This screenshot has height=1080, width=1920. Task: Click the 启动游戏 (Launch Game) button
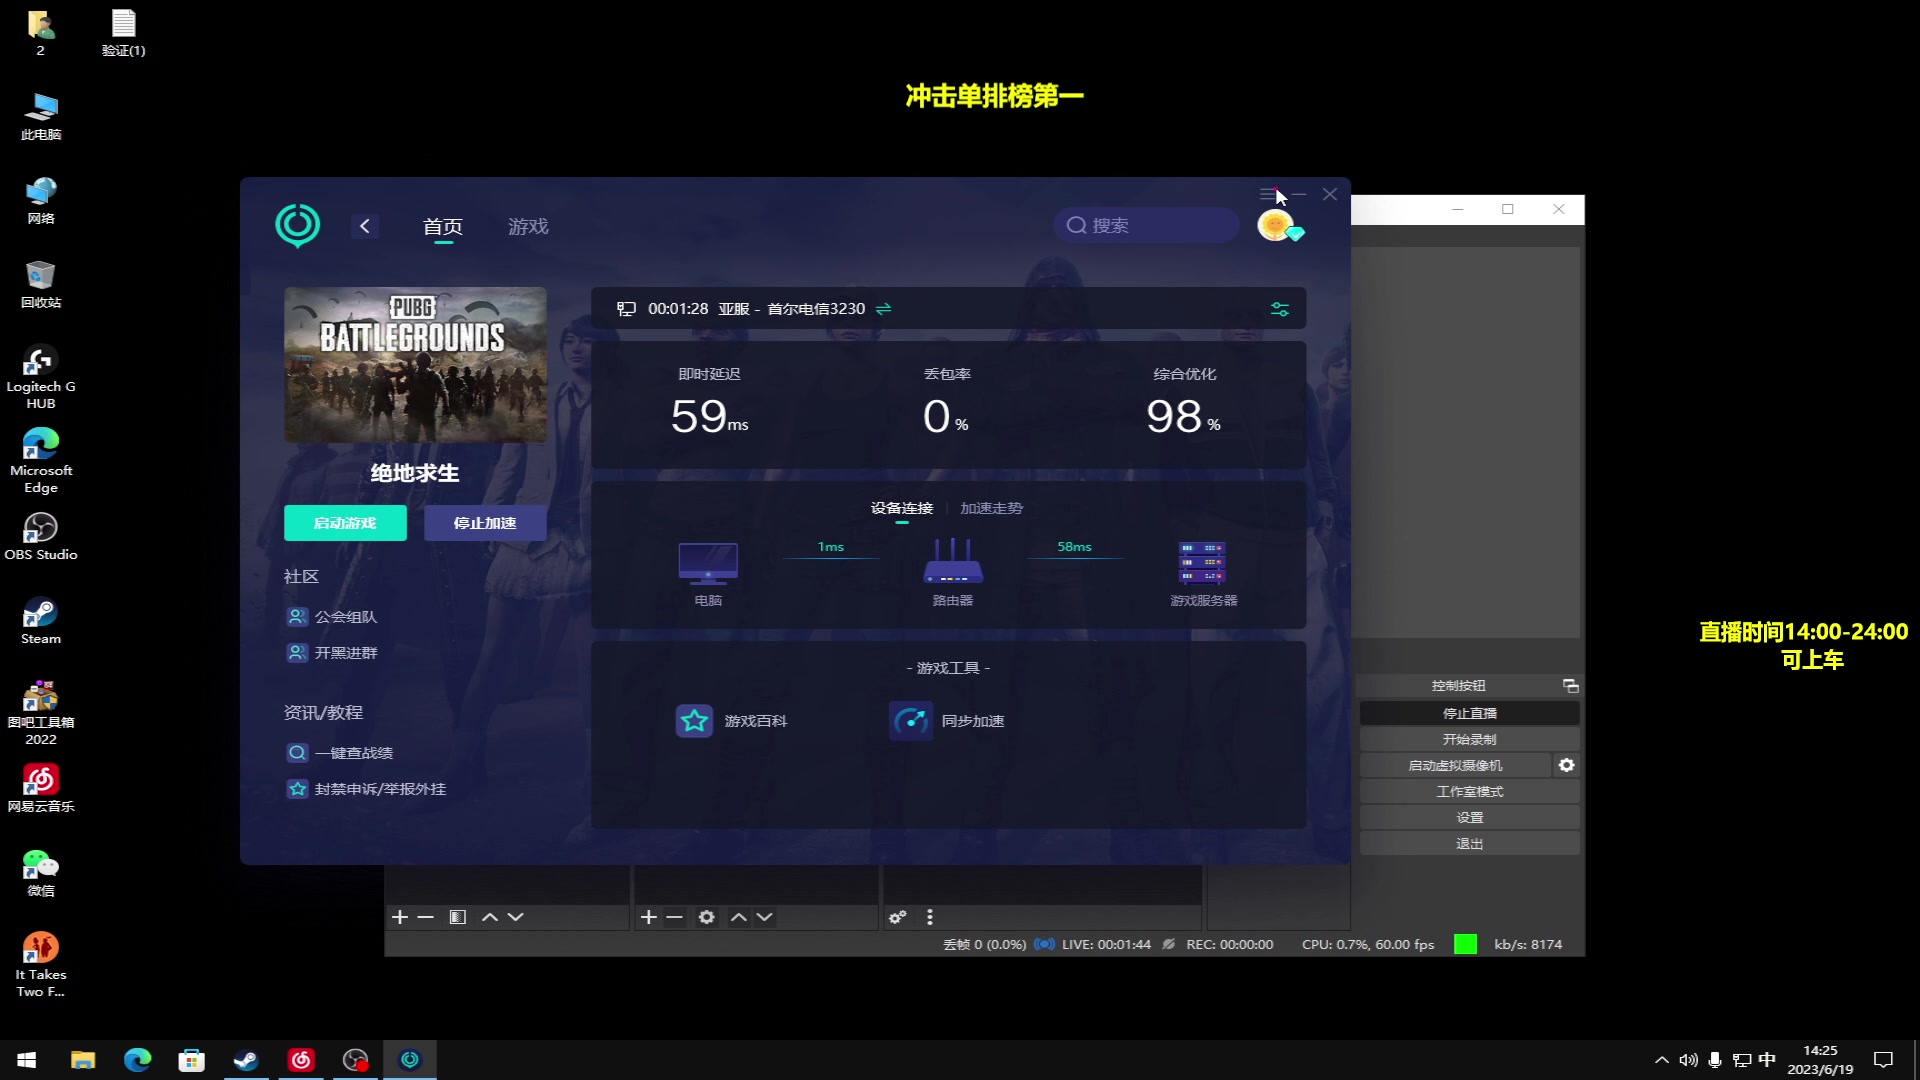click(x=344, y=522)
